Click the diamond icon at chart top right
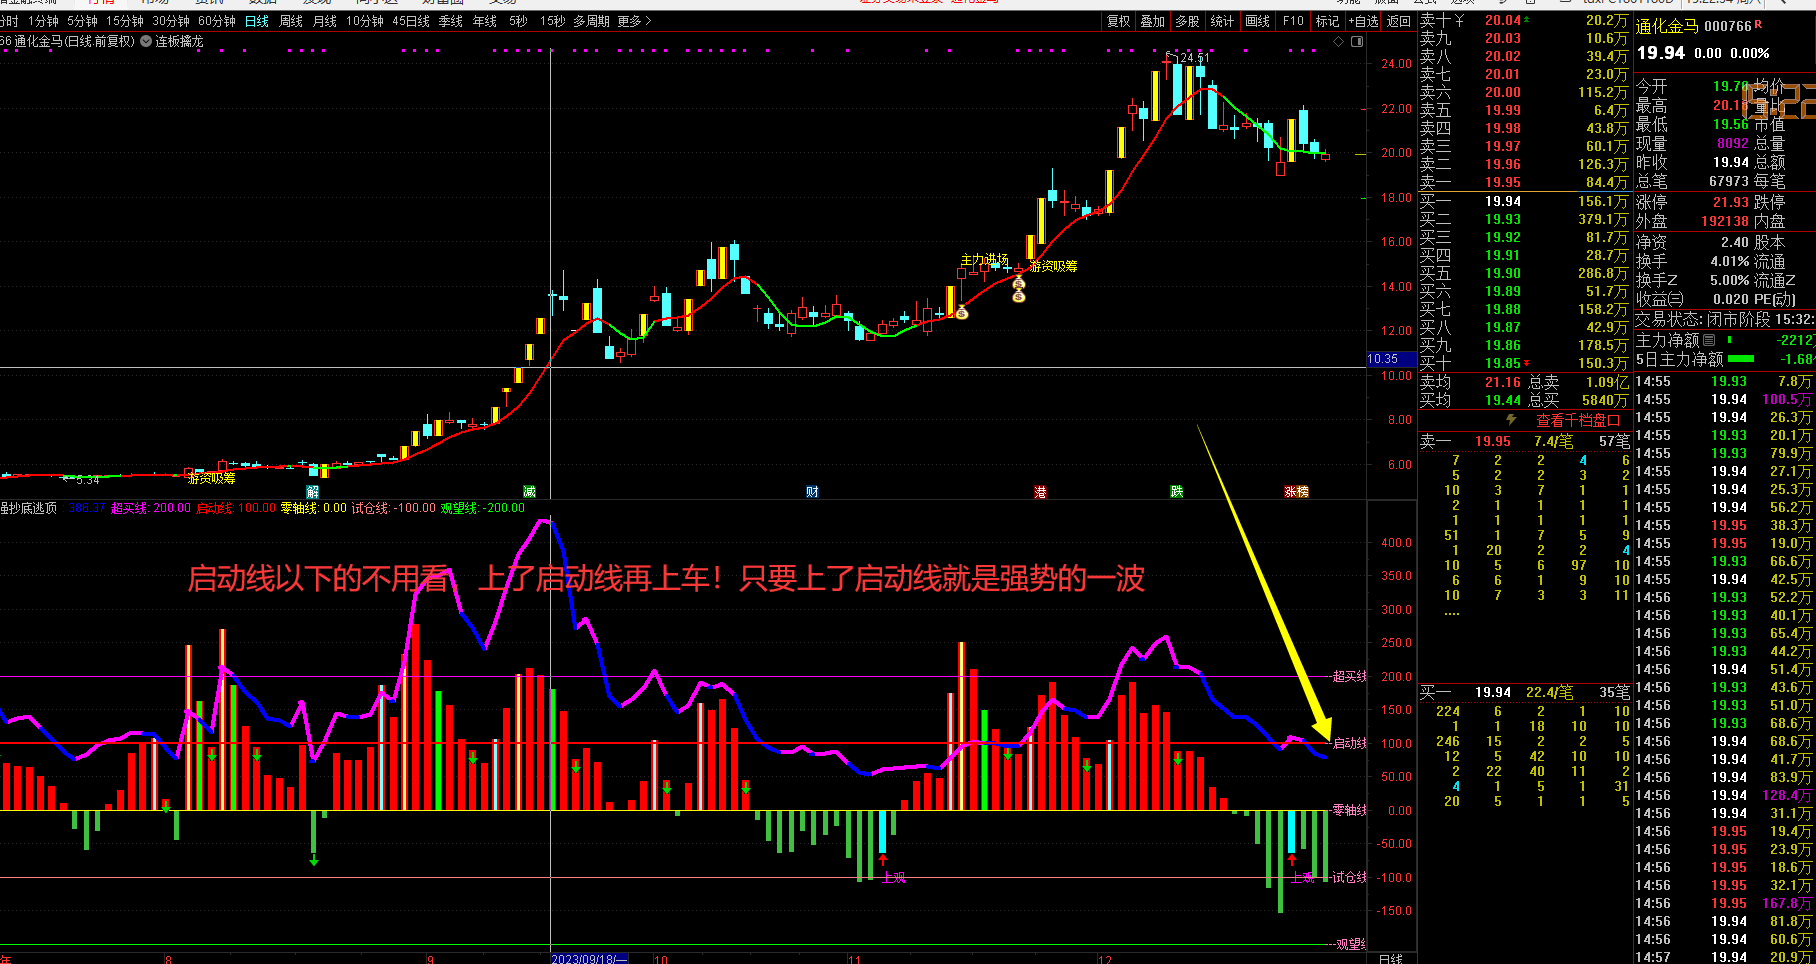Image resolution: width=1816 pixels, height=964 pixels. [x=1340, y=42]
